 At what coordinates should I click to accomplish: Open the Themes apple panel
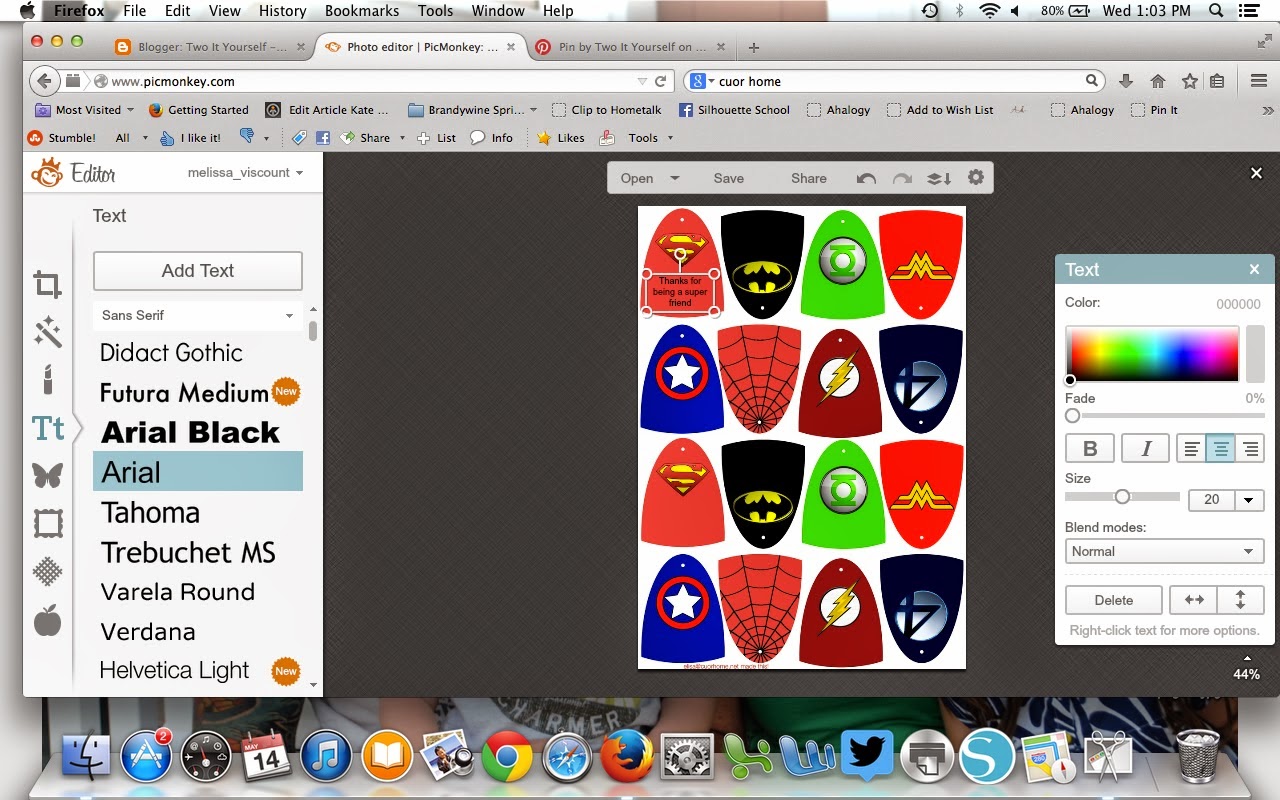47,620
